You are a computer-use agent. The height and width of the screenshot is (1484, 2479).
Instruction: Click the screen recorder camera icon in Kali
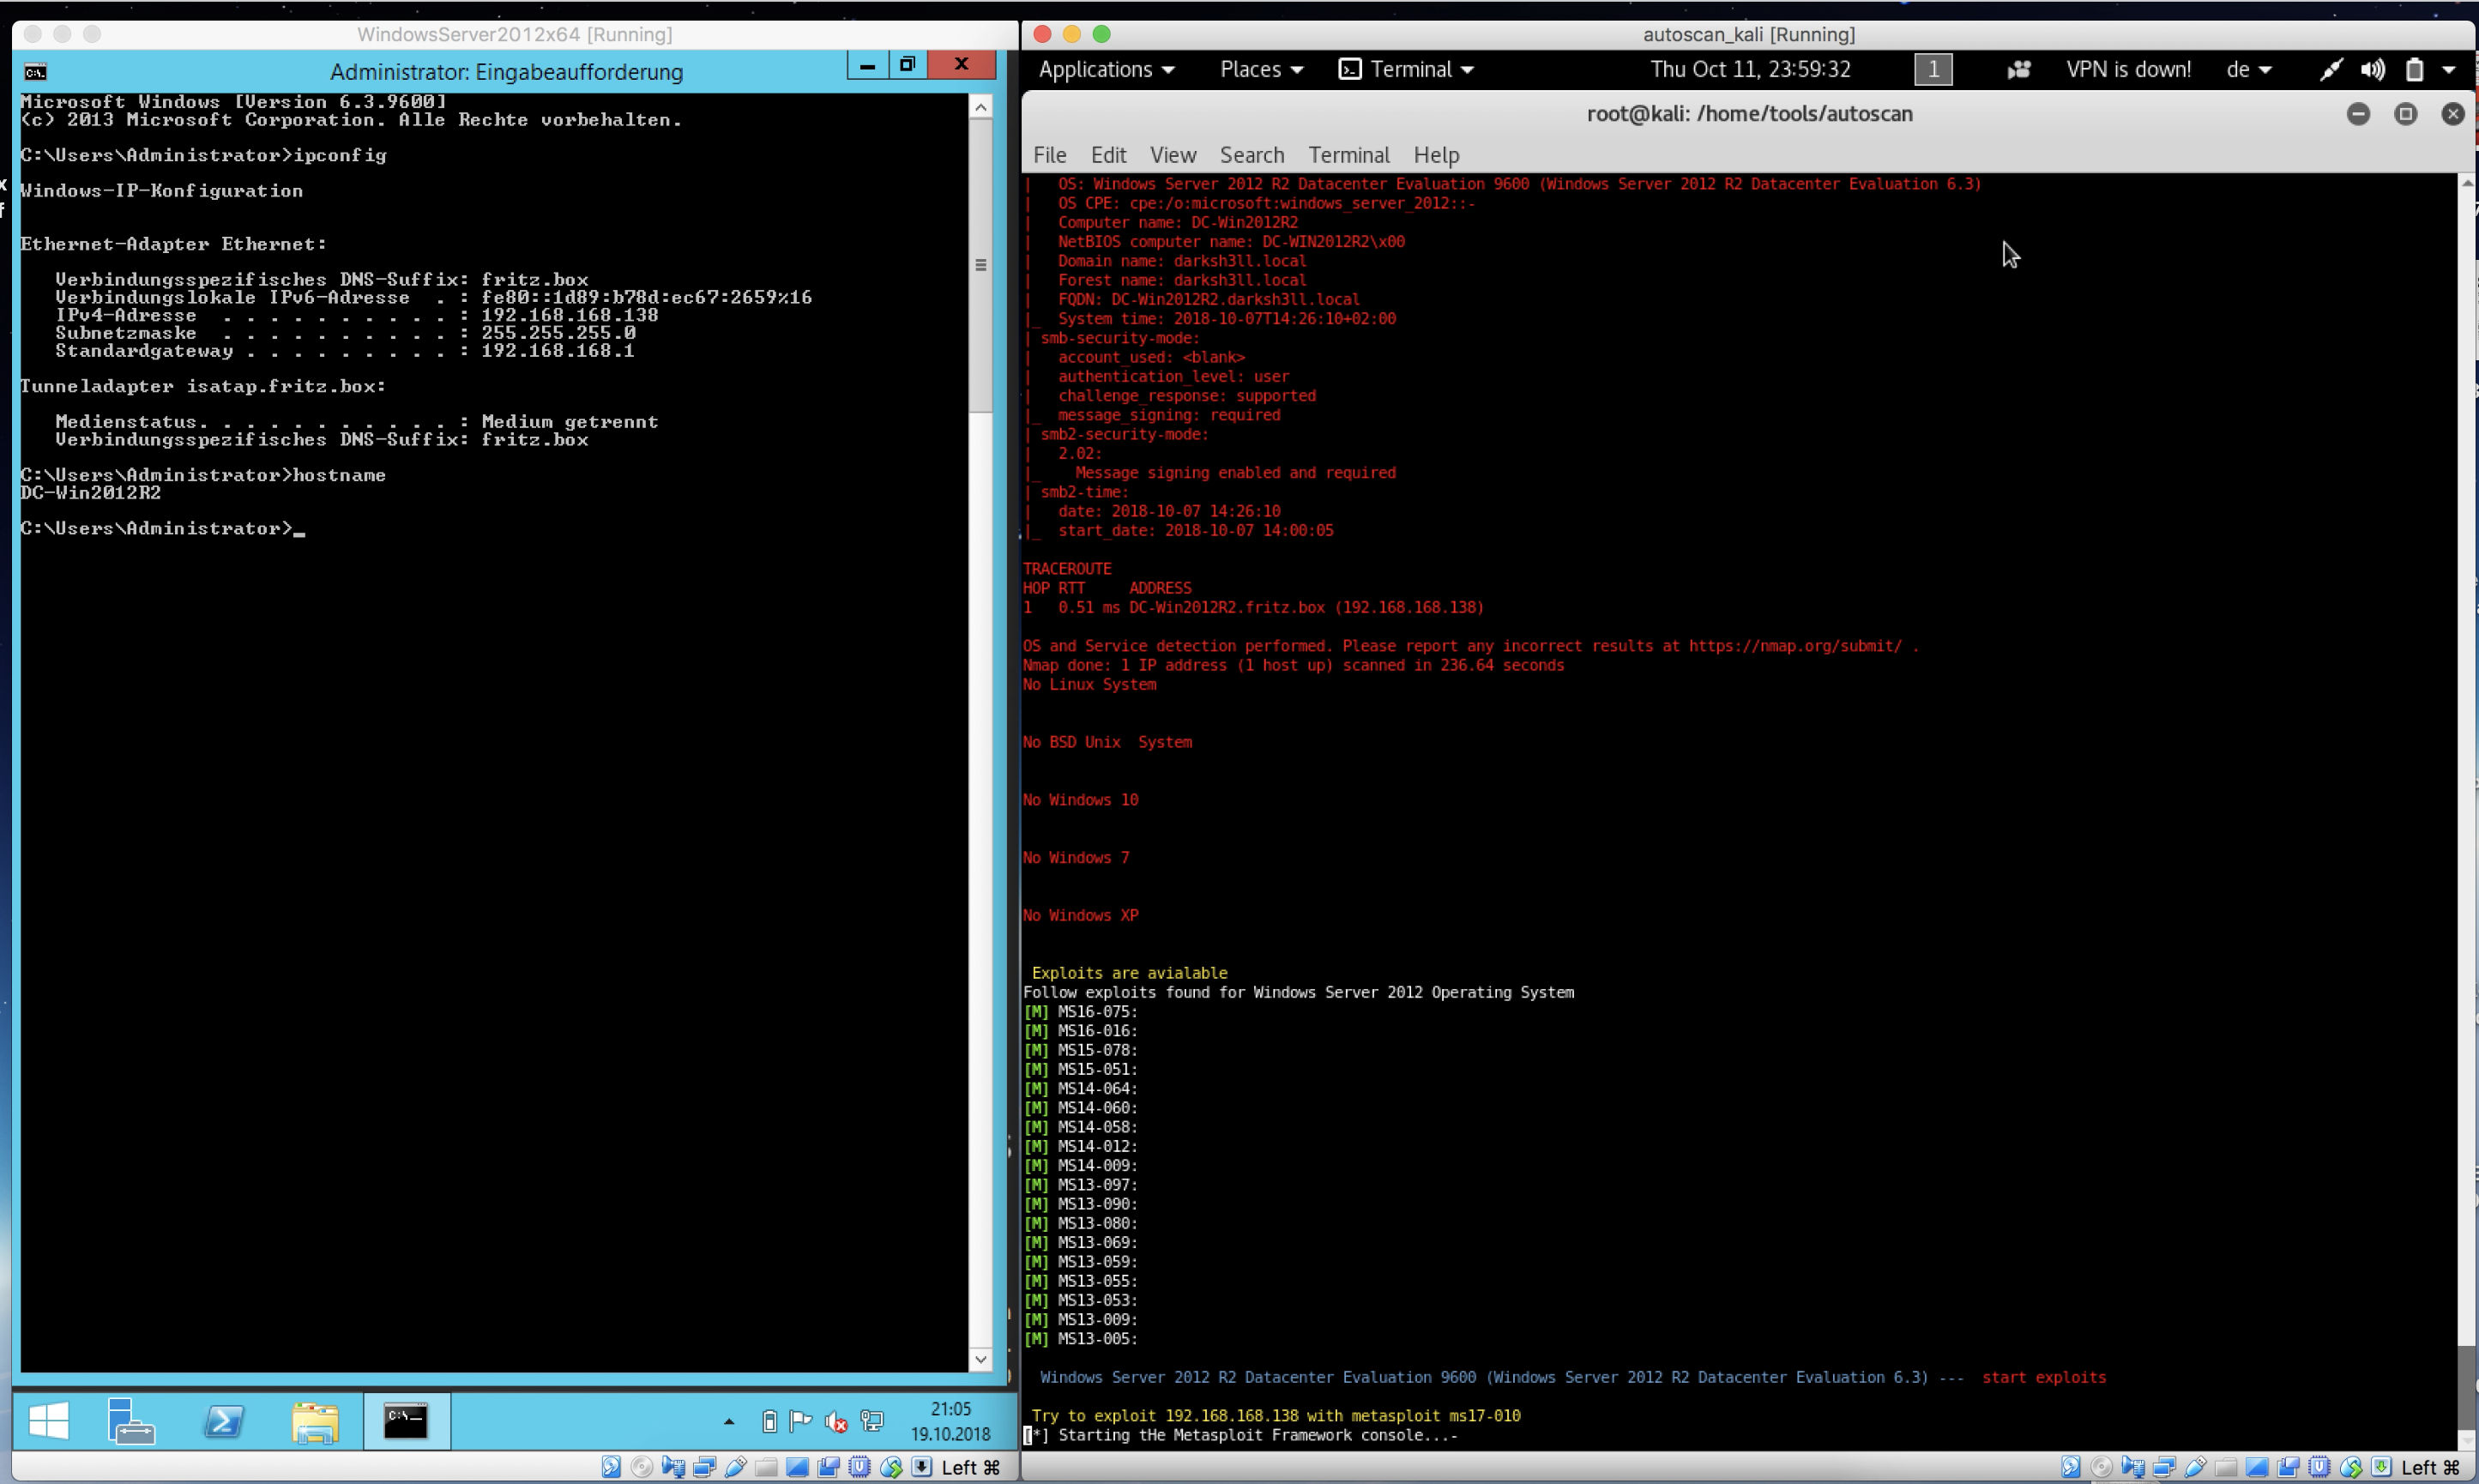coord(2018,69)
